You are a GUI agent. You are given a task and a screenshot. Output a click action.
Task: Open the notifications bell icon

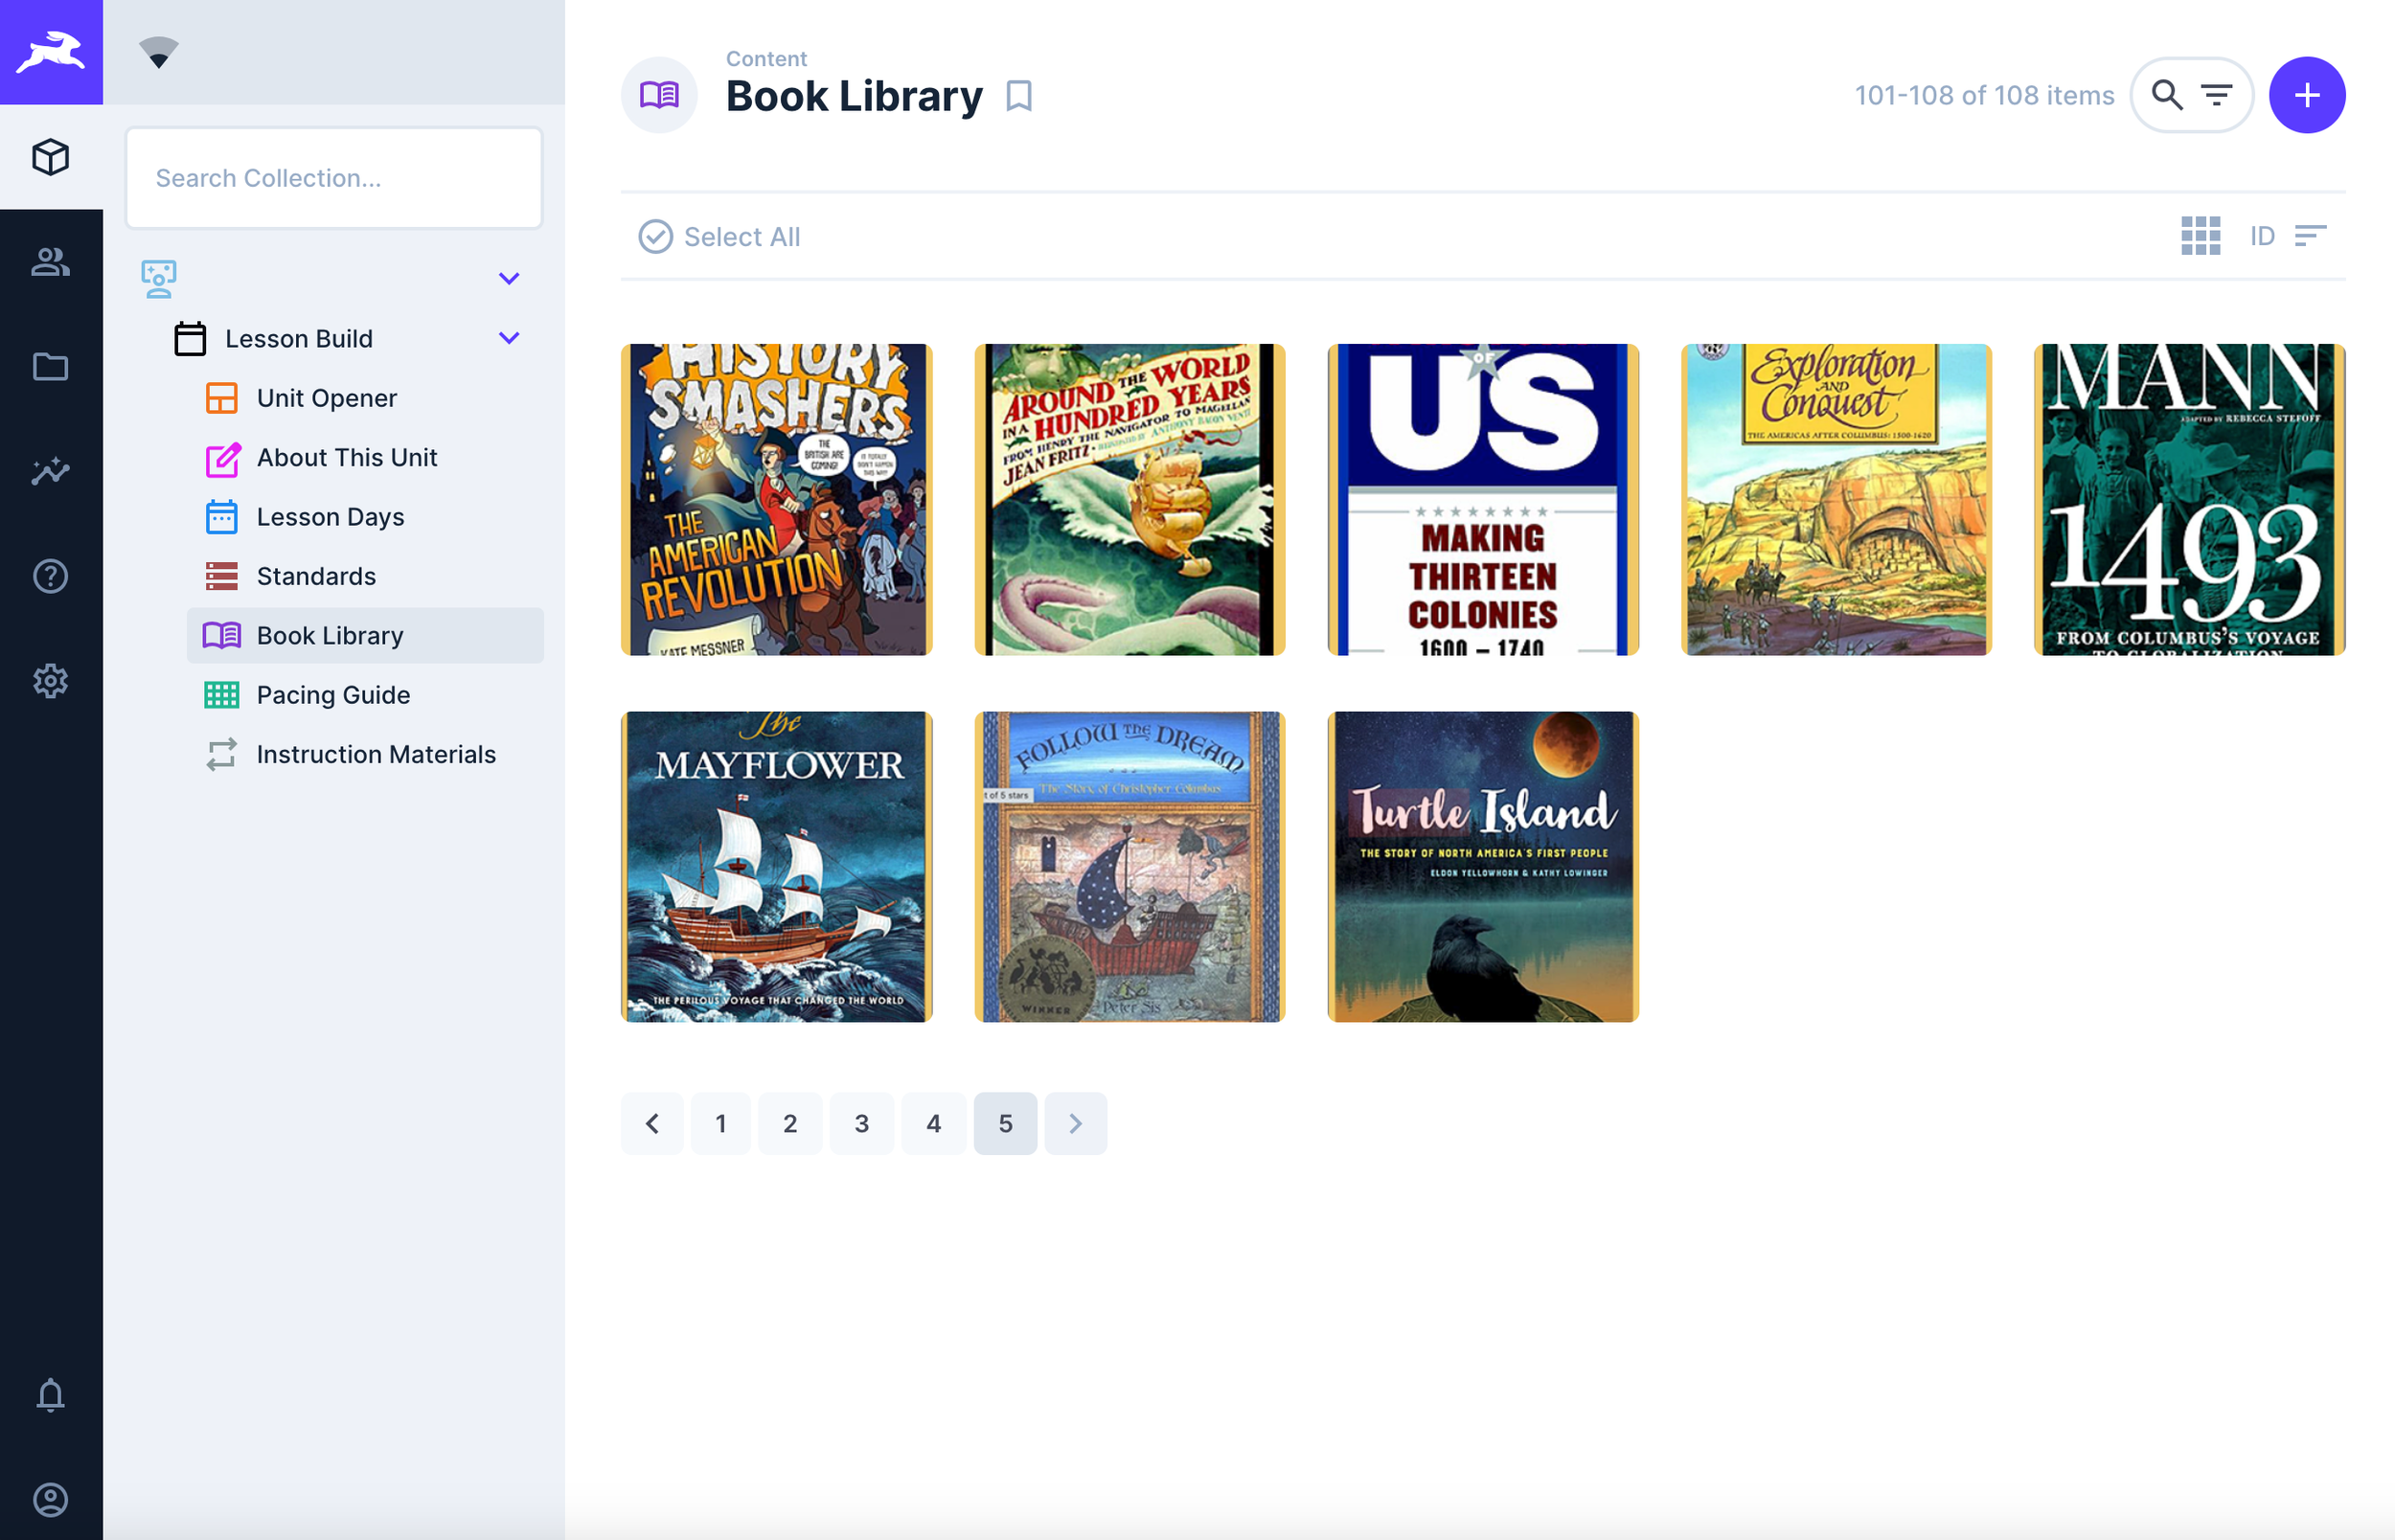click(51, 1394)
